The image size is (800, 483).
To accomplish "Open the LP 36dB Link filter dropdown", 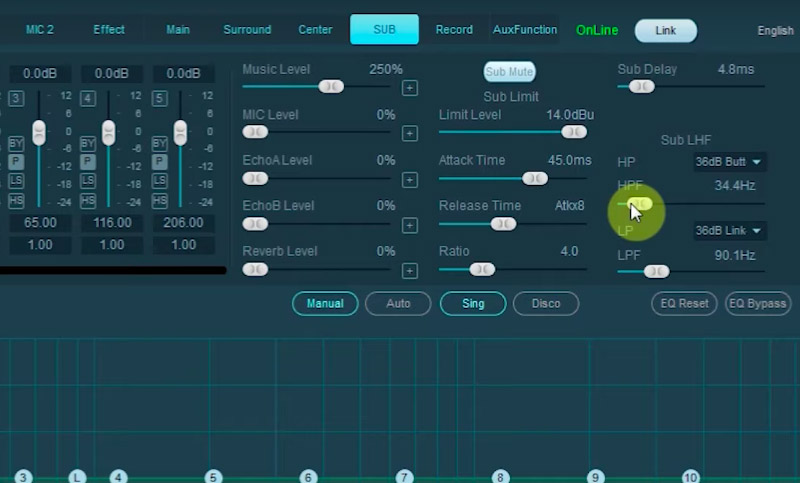I will (x=729, y=231).
